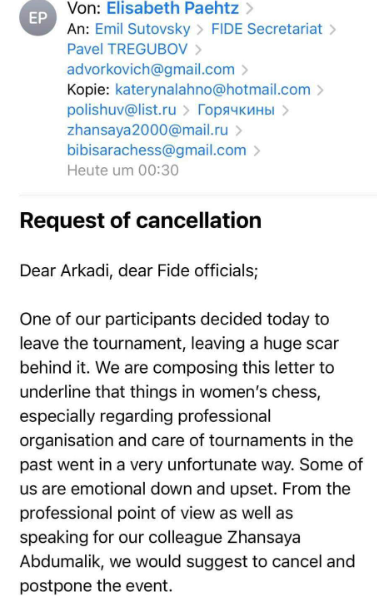Tap chevron beside advorkovich@gmail.com
377x605 pixels.
tap(245, 70)
